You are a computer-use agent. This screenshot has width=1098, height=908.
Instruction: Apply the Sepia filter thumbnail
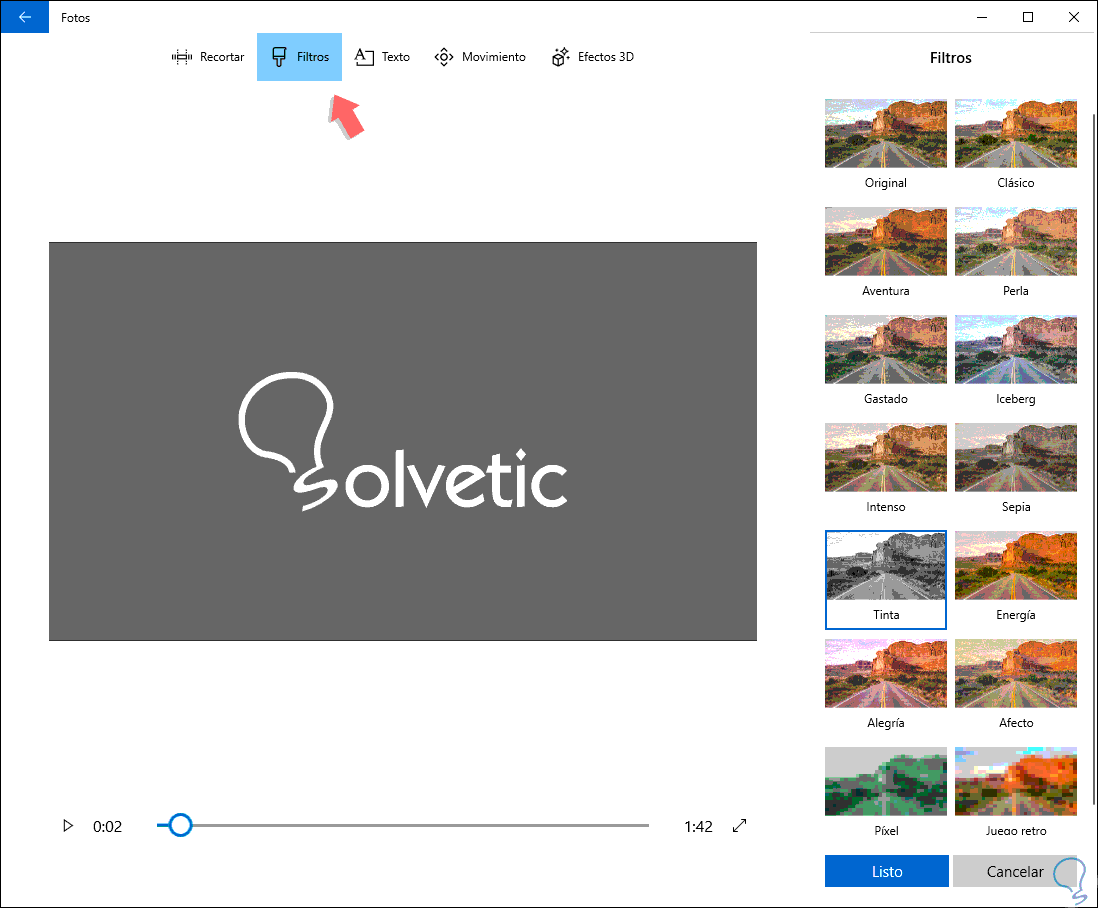1015,457
